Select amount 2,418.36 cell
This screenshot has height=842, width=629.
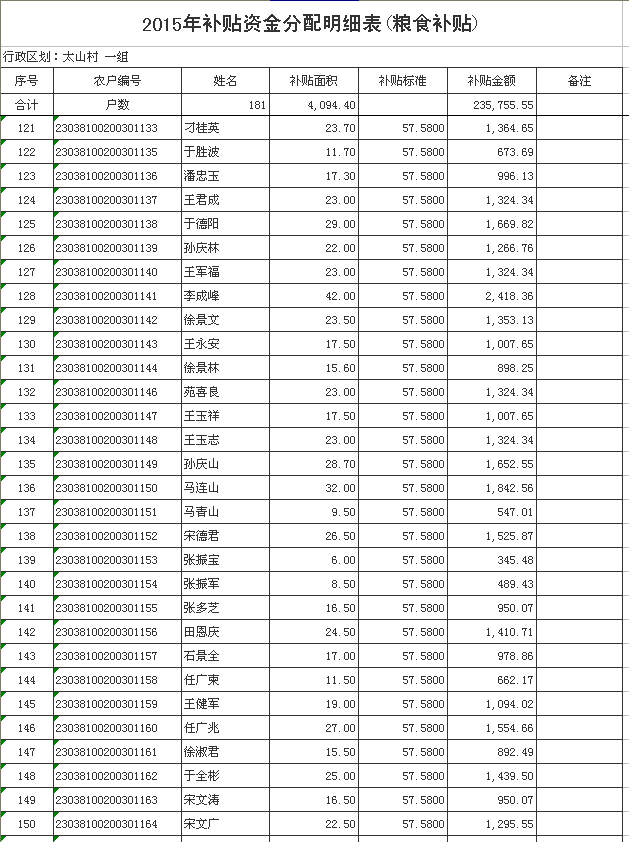tap(492, 296)
